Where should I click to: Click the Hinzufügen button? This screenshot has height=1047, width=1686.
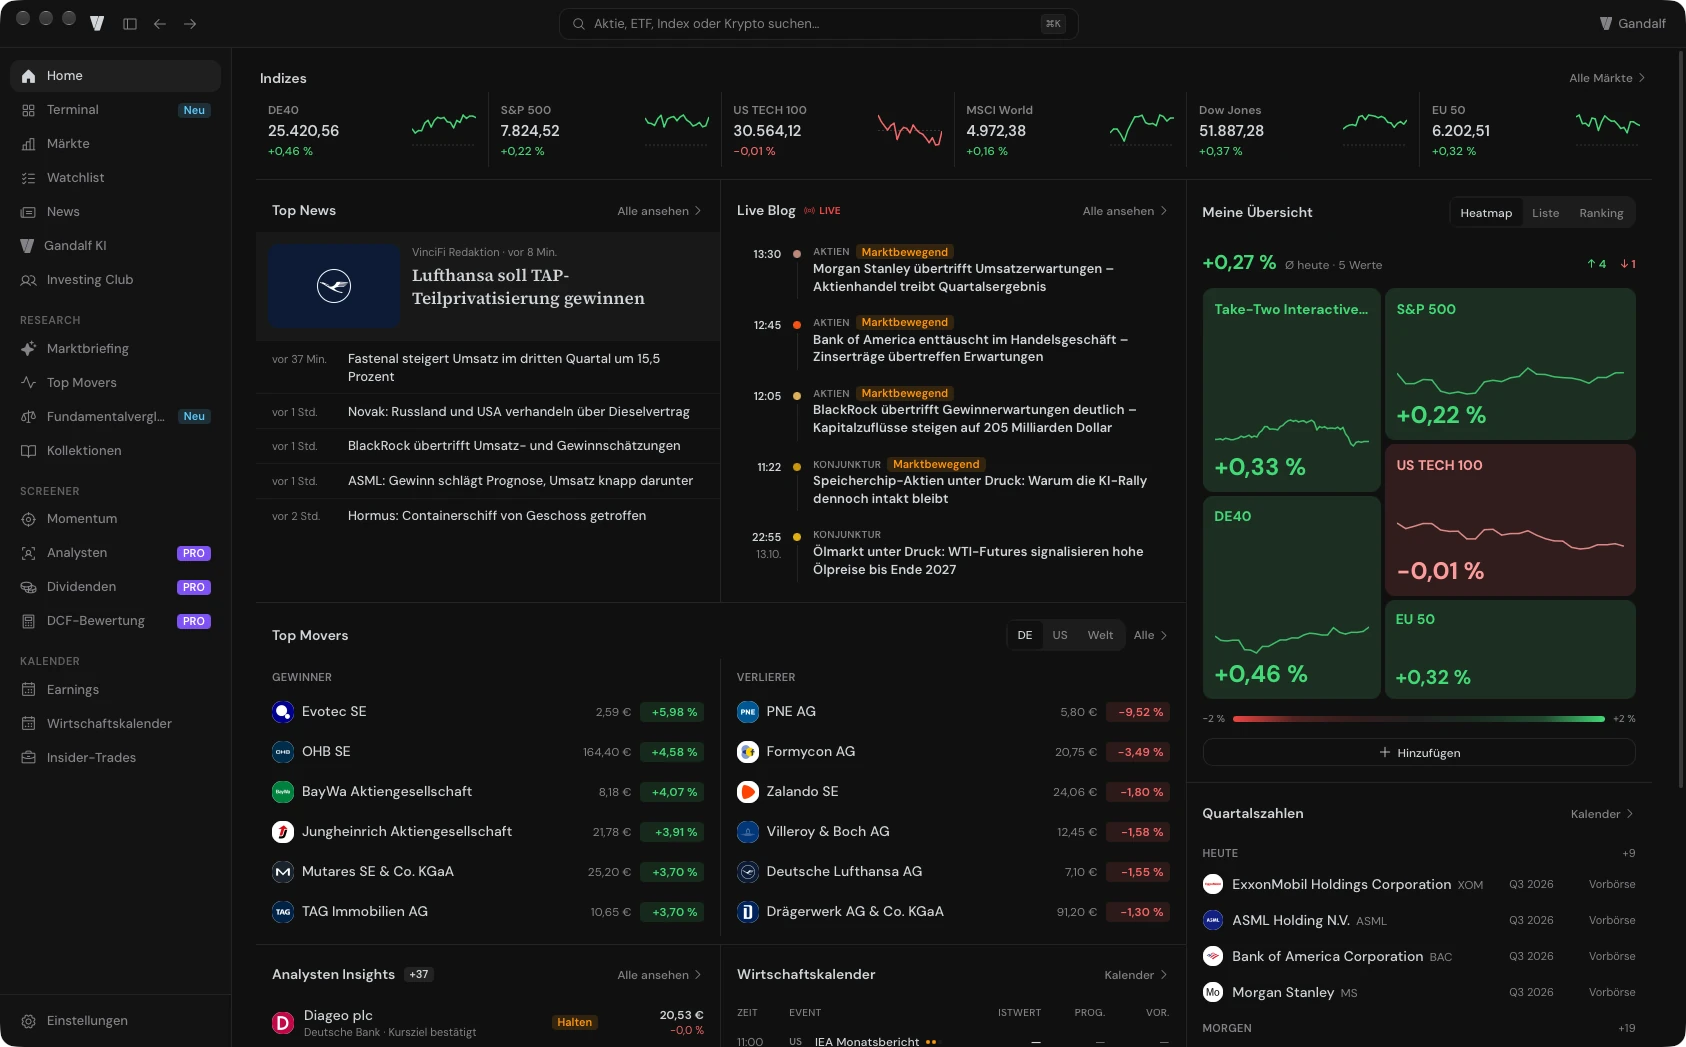click(x=1419, y=753)
